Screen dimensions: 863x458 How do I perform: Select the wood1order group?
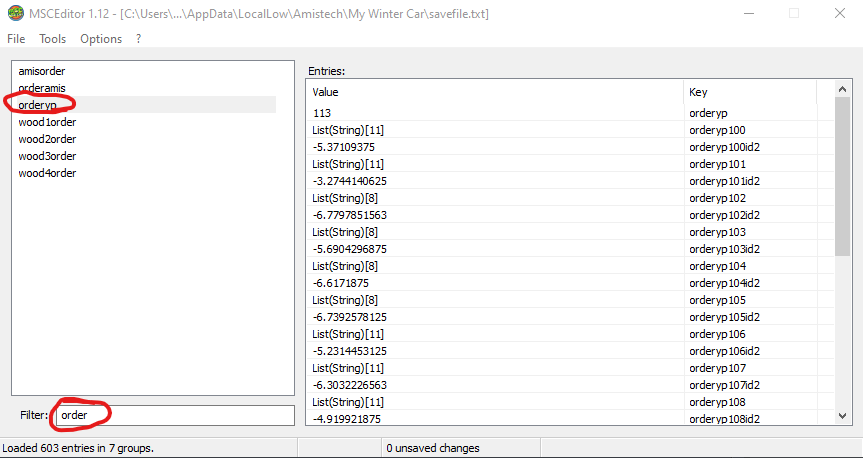pyautogui.click(x=47, y=122)
